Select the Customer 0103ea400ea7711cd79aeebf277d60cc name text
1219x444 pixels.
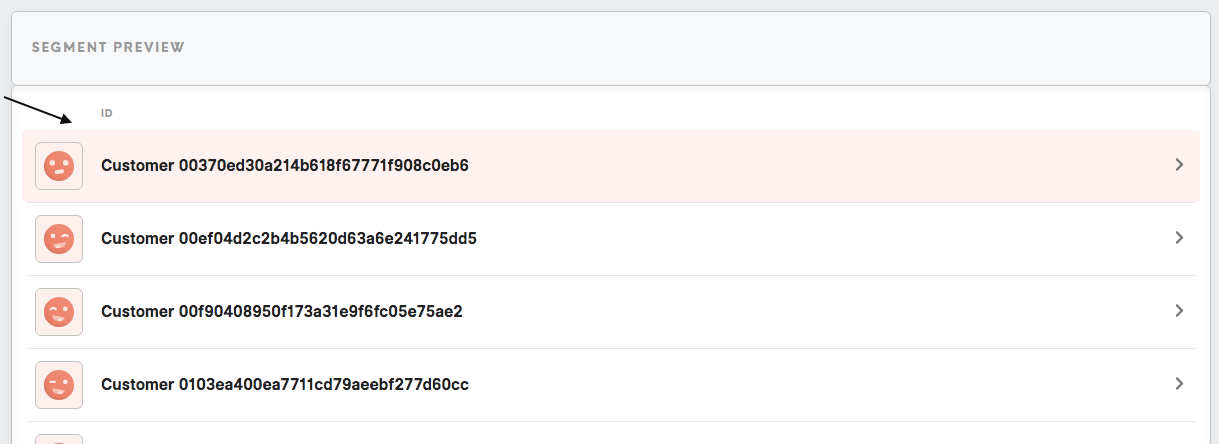click(285, 385)
